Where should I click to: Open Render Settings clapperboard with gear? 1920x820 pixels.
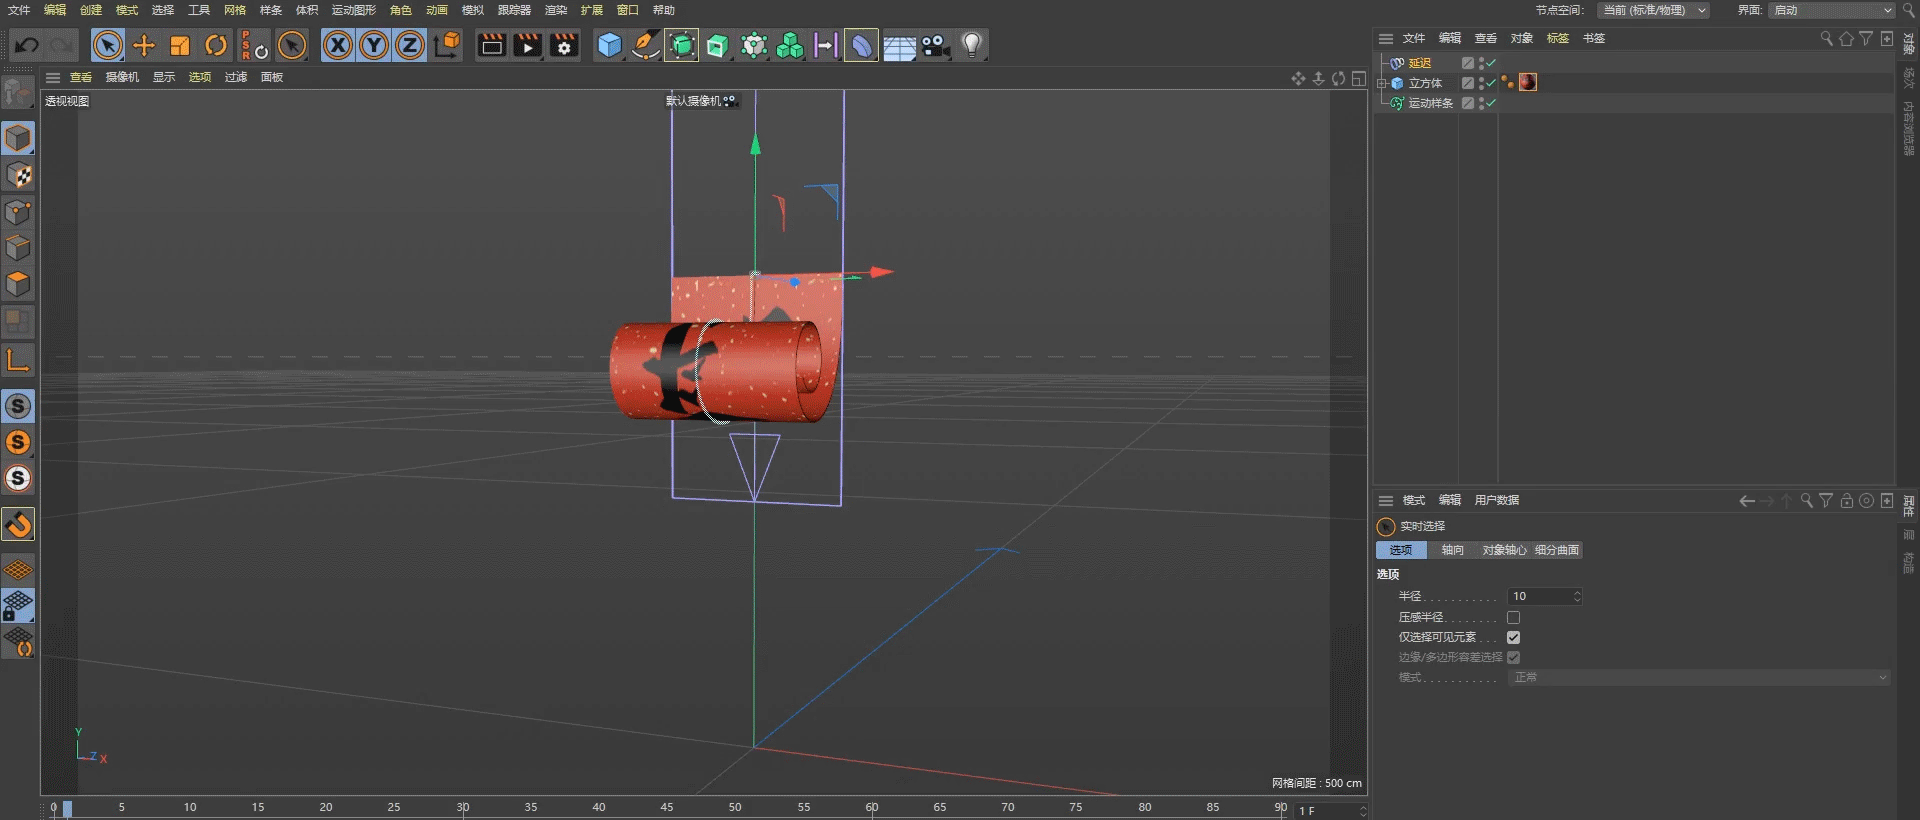coord(564,45)
